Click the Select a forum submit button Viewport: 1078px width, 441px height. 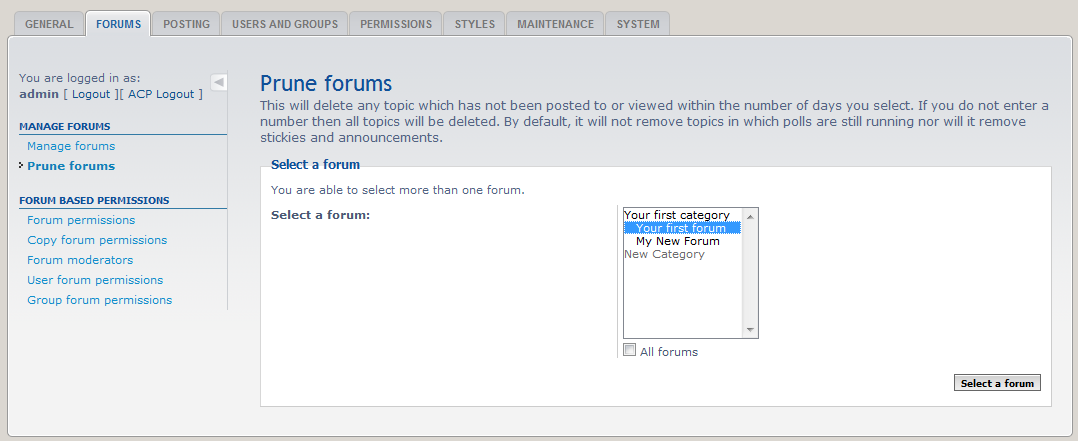(x=997, y=383)
